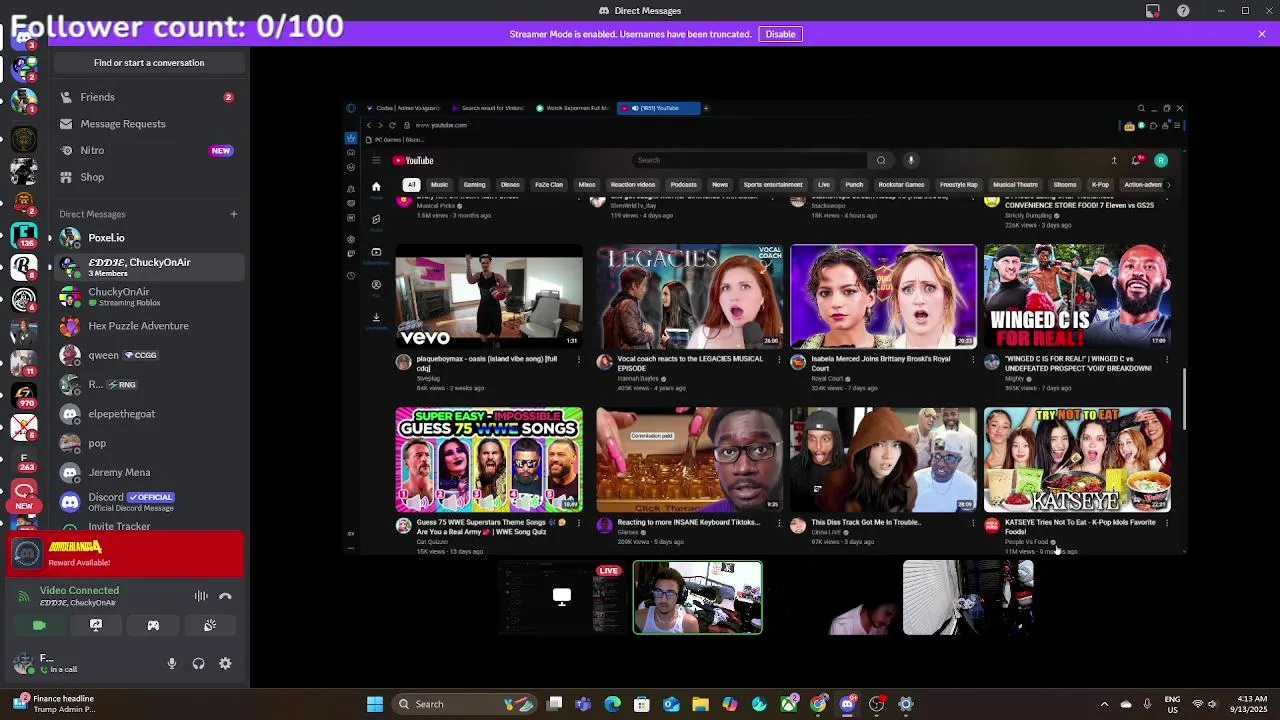Open Discord user settings gear

point(225,663)
